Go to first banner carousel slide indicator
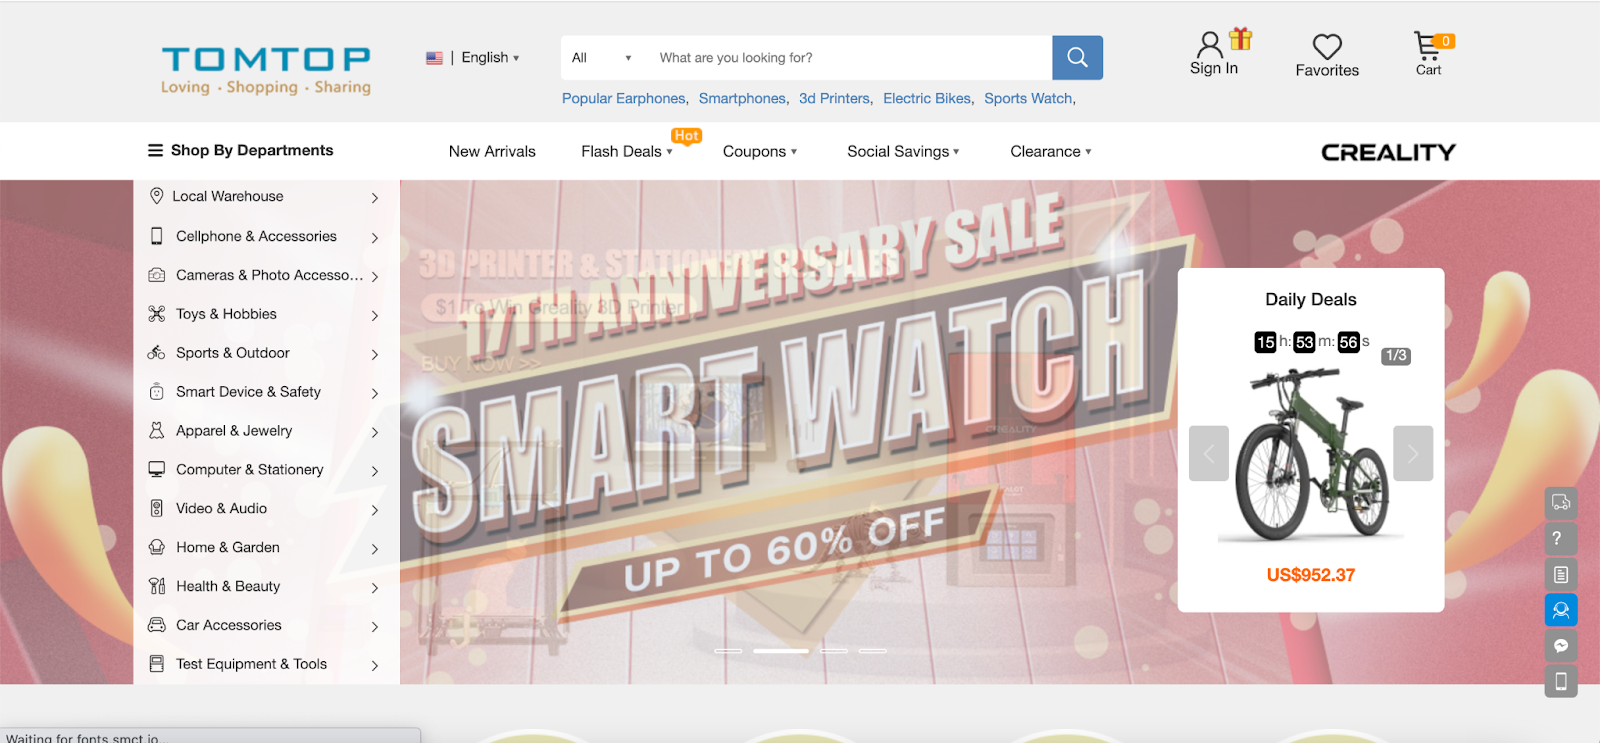The height and width of the screenshot is (743, 1600). pyautogui.click(x=728, y=651)
